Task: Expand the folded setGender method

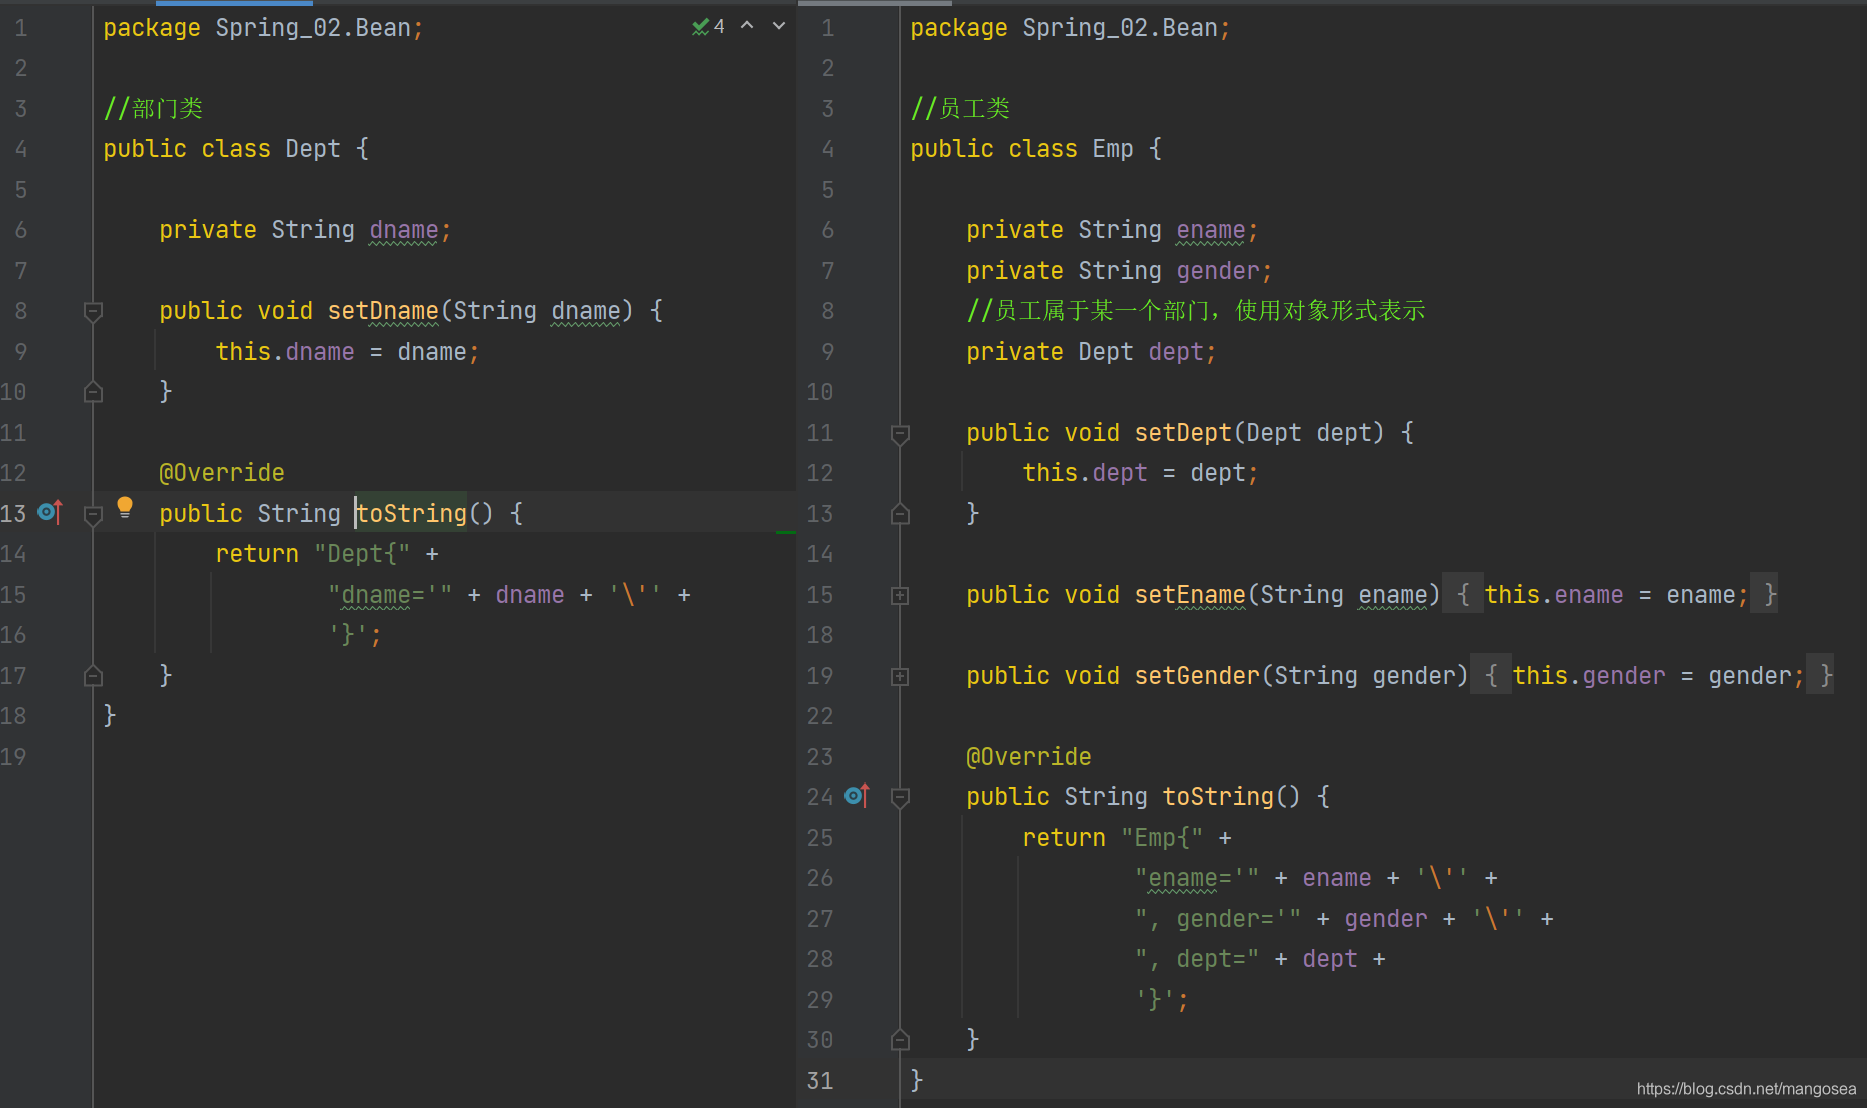Action: point(900,676)
